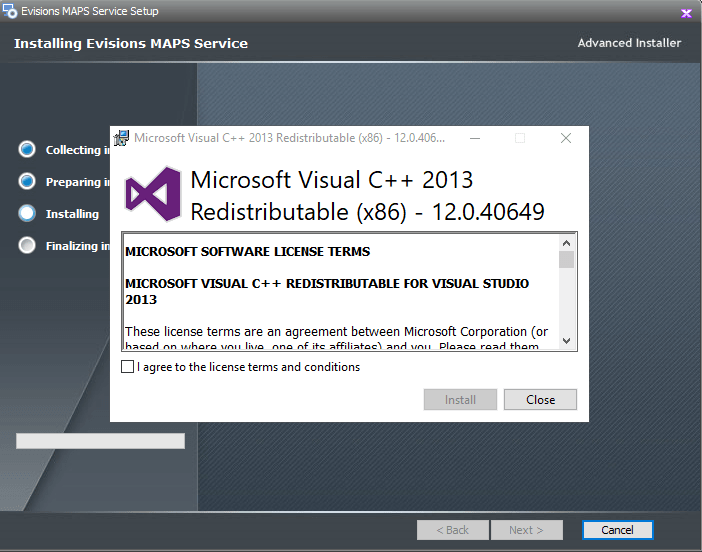The width and height of the screenshot is (702, 552).
Task: Click the Advanced Installer label
Action: [x=629, y=43]
